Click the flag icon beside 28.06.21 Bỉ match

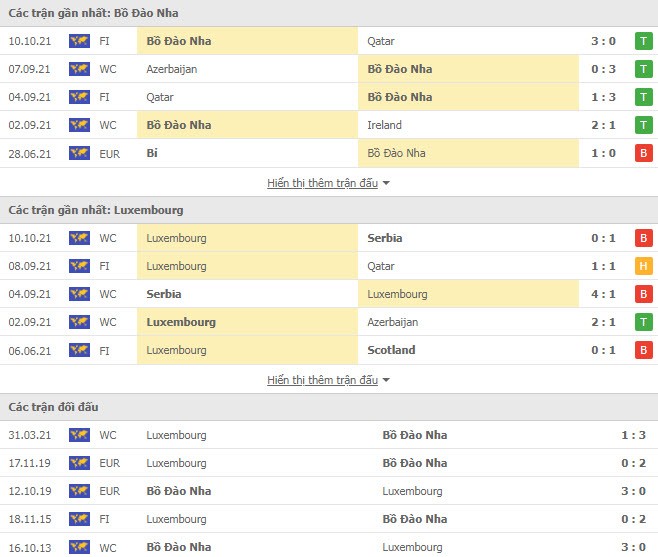click(79, 153)
